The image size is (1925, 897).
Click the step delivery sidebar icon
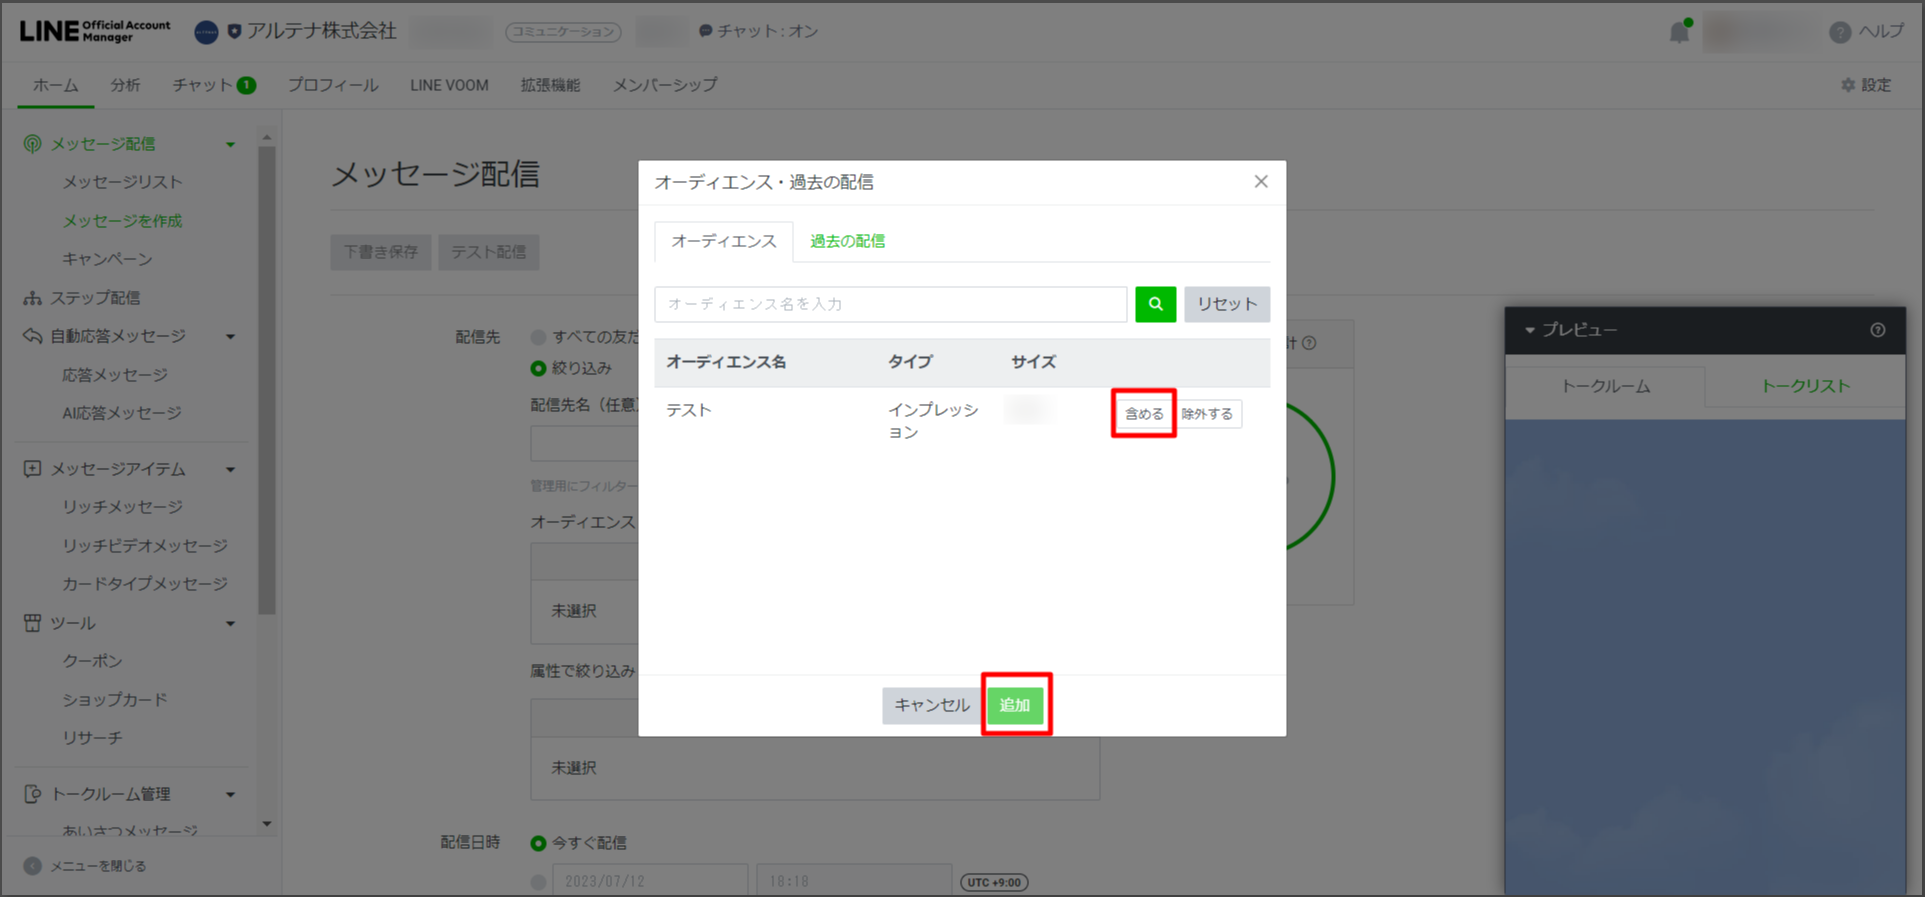(x=32, y=298)
